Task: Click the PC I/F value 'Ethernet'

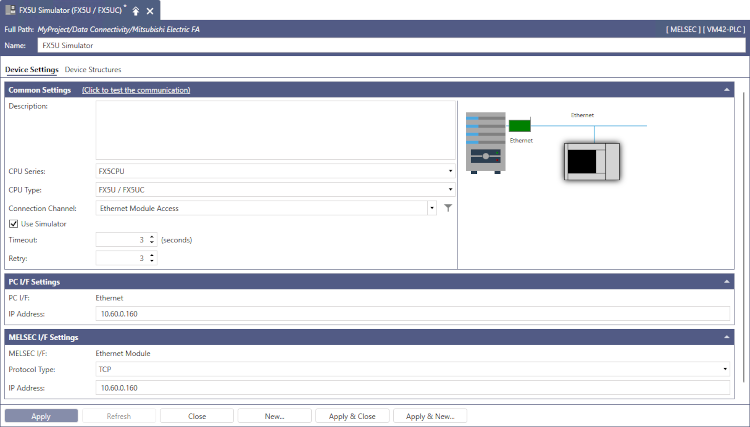Action: click(x=109, y=297)
